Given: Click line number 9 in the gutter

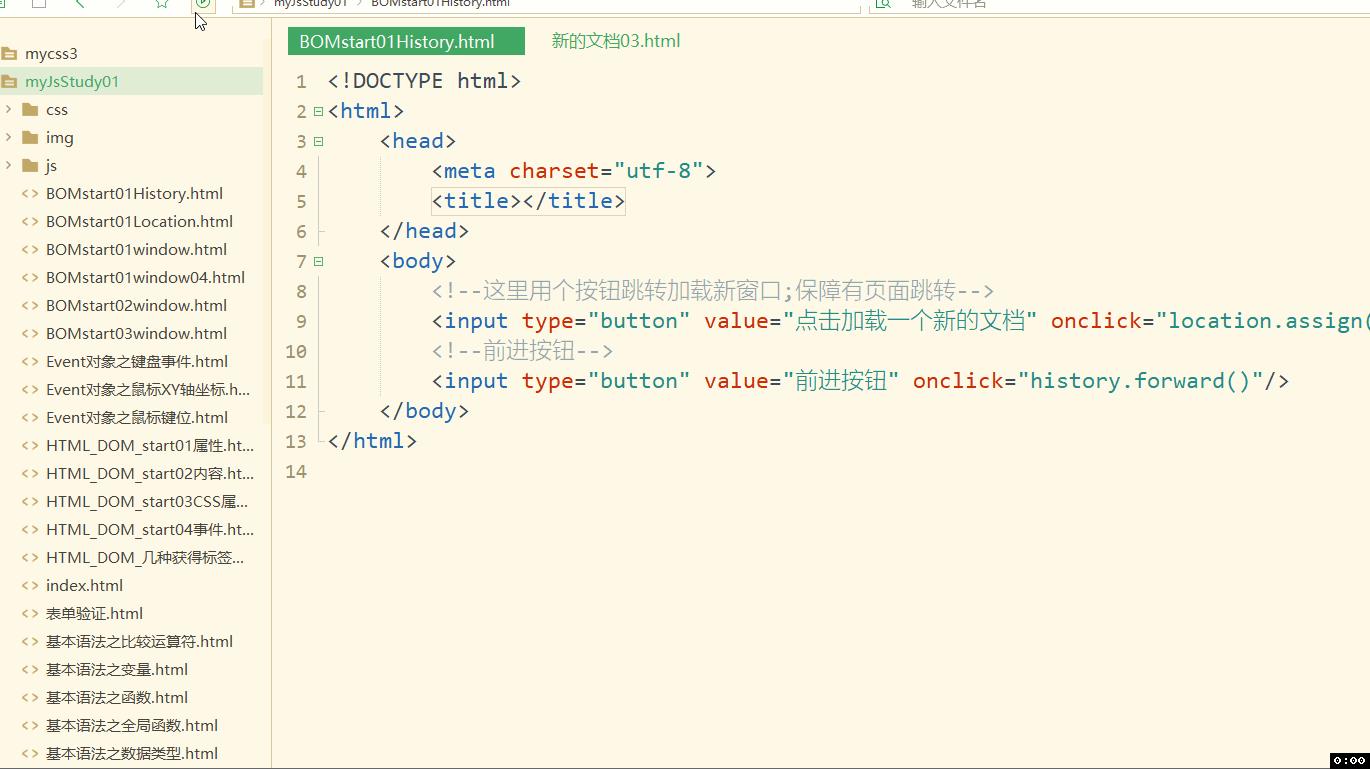Looking at the screenshot, I should coord(300,322).
